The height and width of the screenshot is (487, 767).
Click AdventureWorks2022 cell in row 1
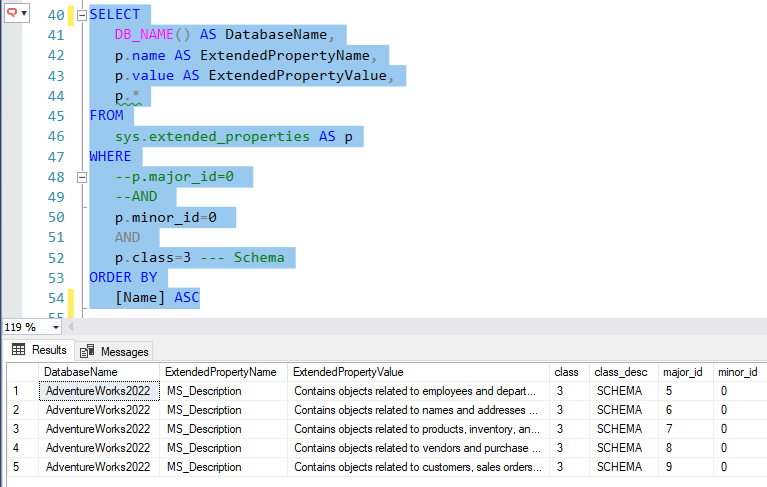(99, 391)
